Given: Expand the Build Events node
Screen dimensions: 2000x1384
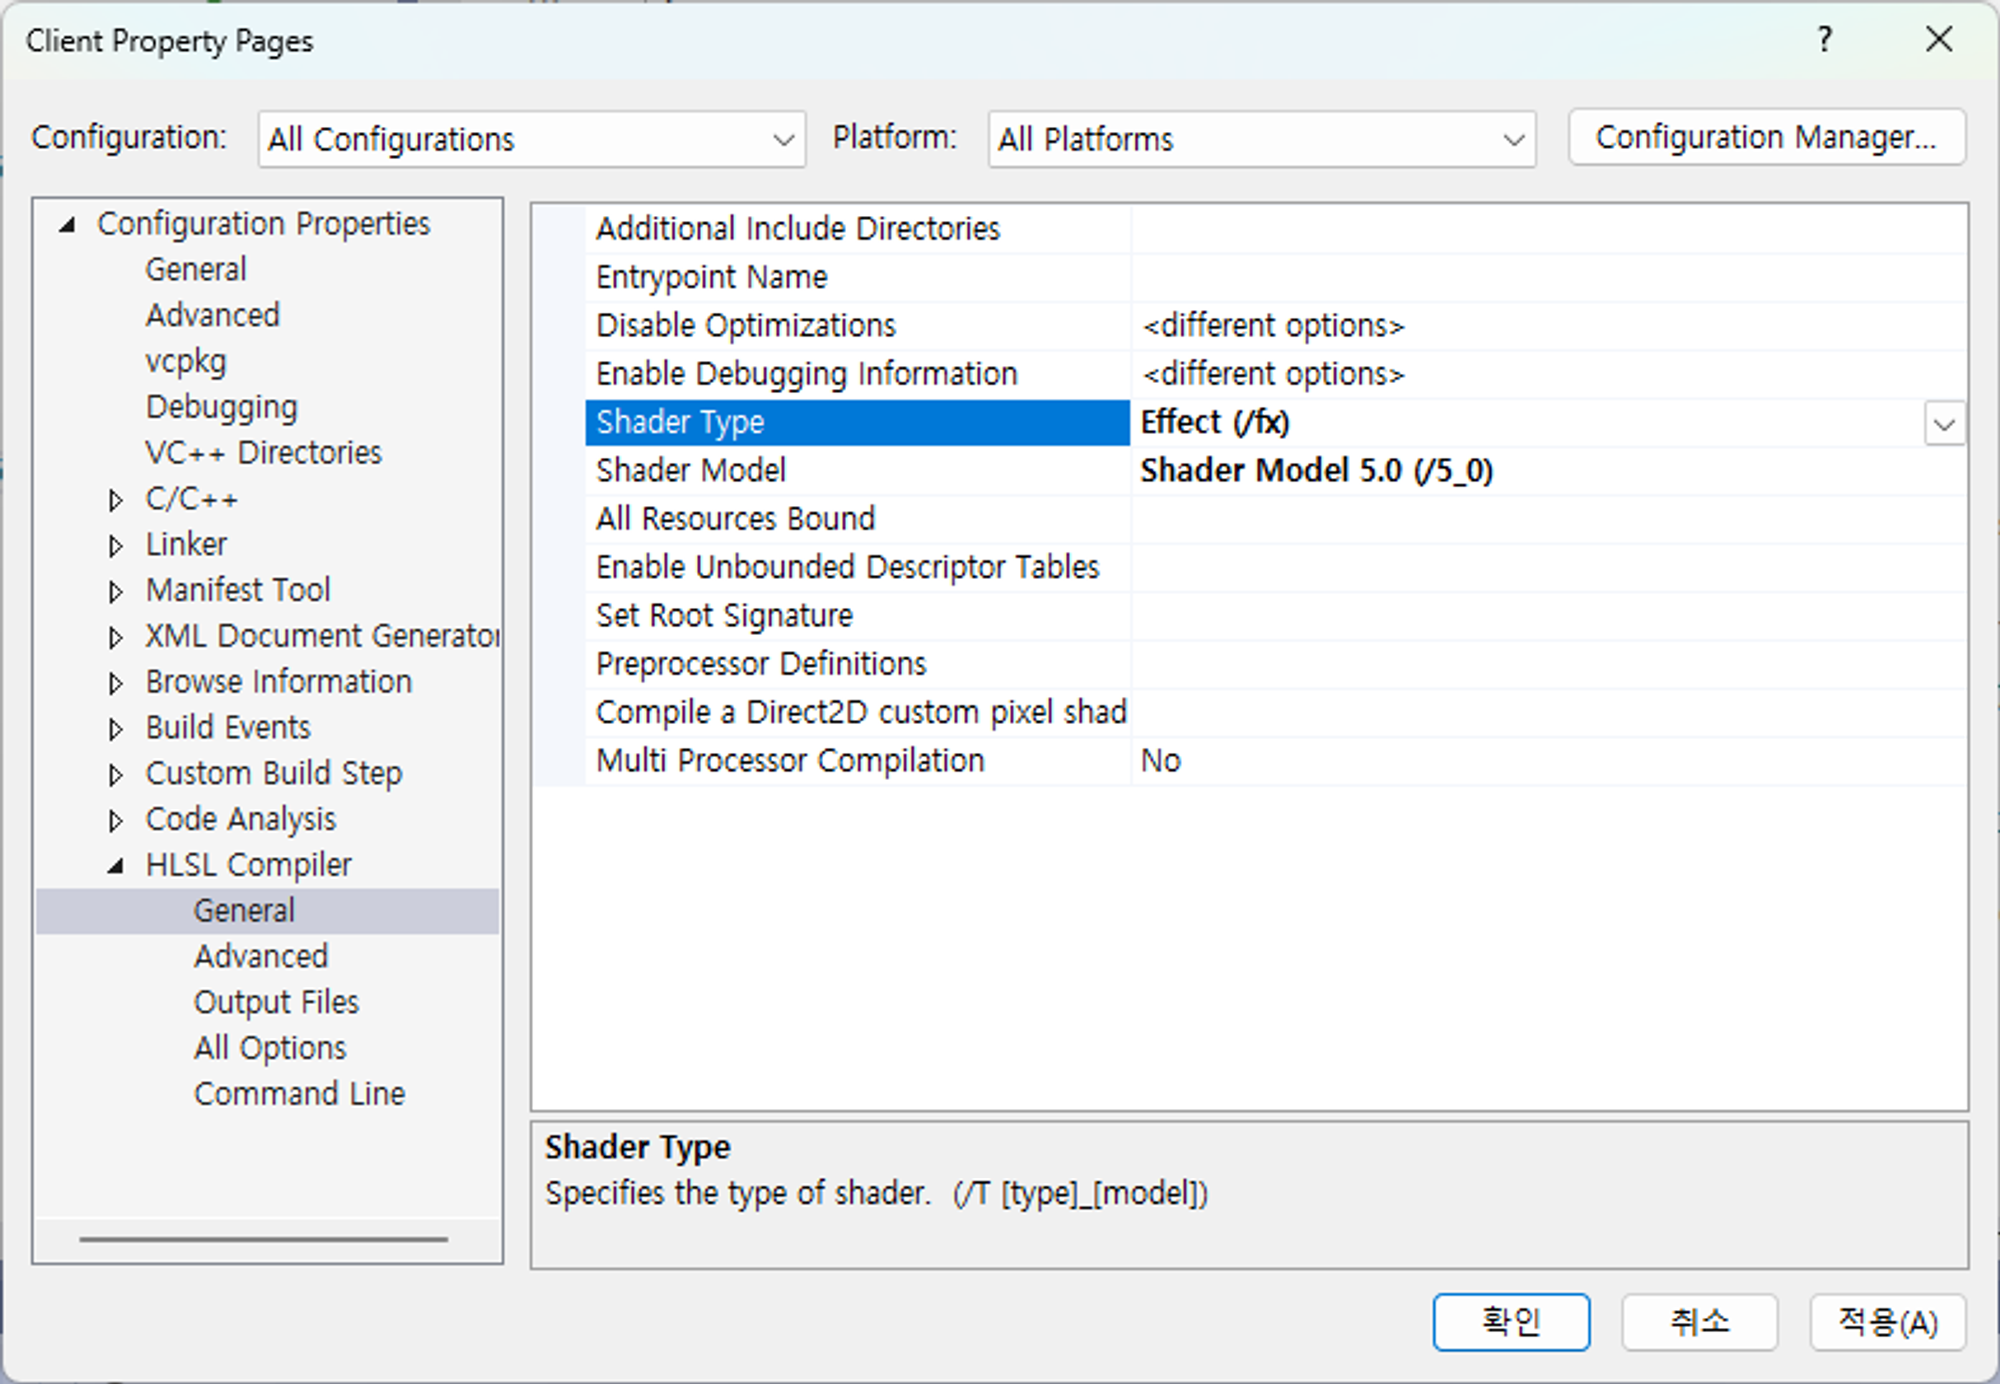Looking at the screenshot, I should [x=116, y=728].
